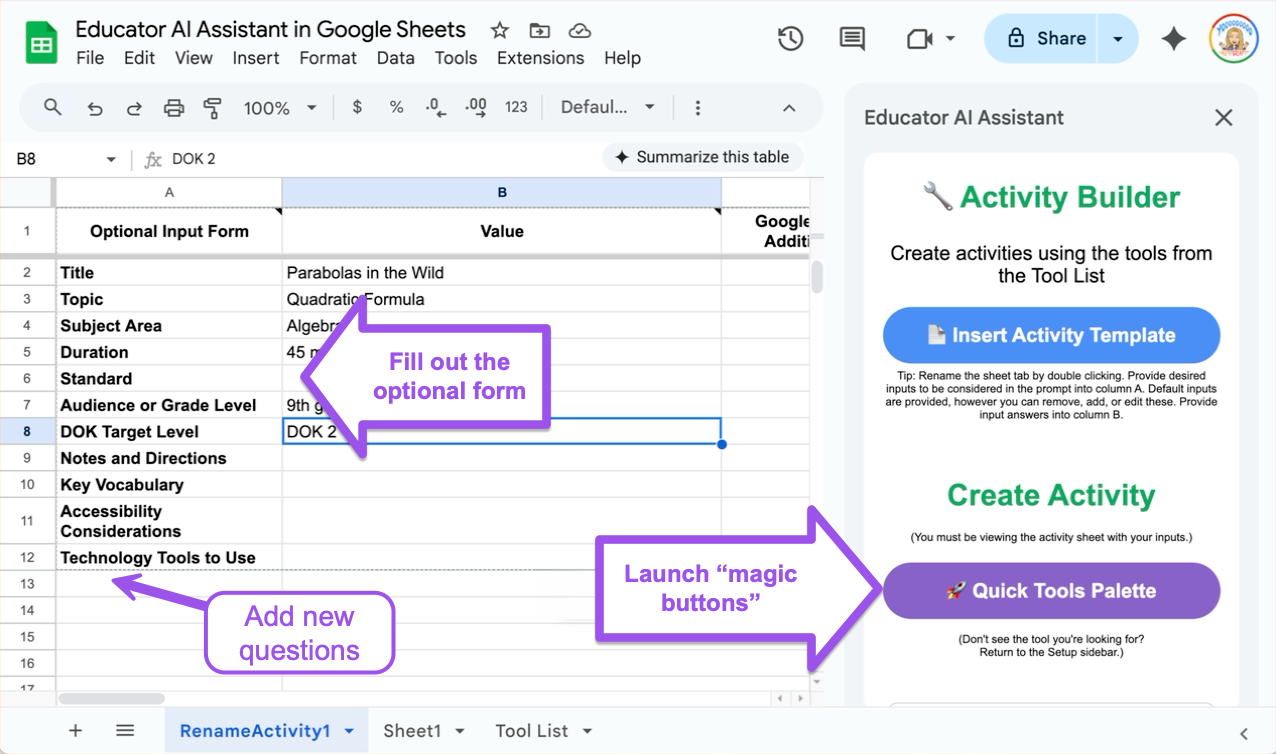The height and width of the screenshot is (754, 1276).
Task: Click the side panel collapse chevron
Action: (1244, 733)
